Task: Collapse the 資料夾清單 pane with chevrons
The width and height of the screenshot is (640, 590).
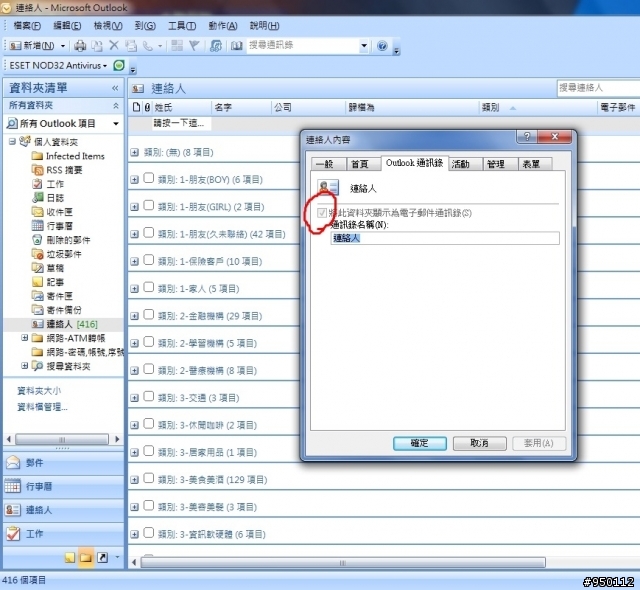Action: [115, 88]
